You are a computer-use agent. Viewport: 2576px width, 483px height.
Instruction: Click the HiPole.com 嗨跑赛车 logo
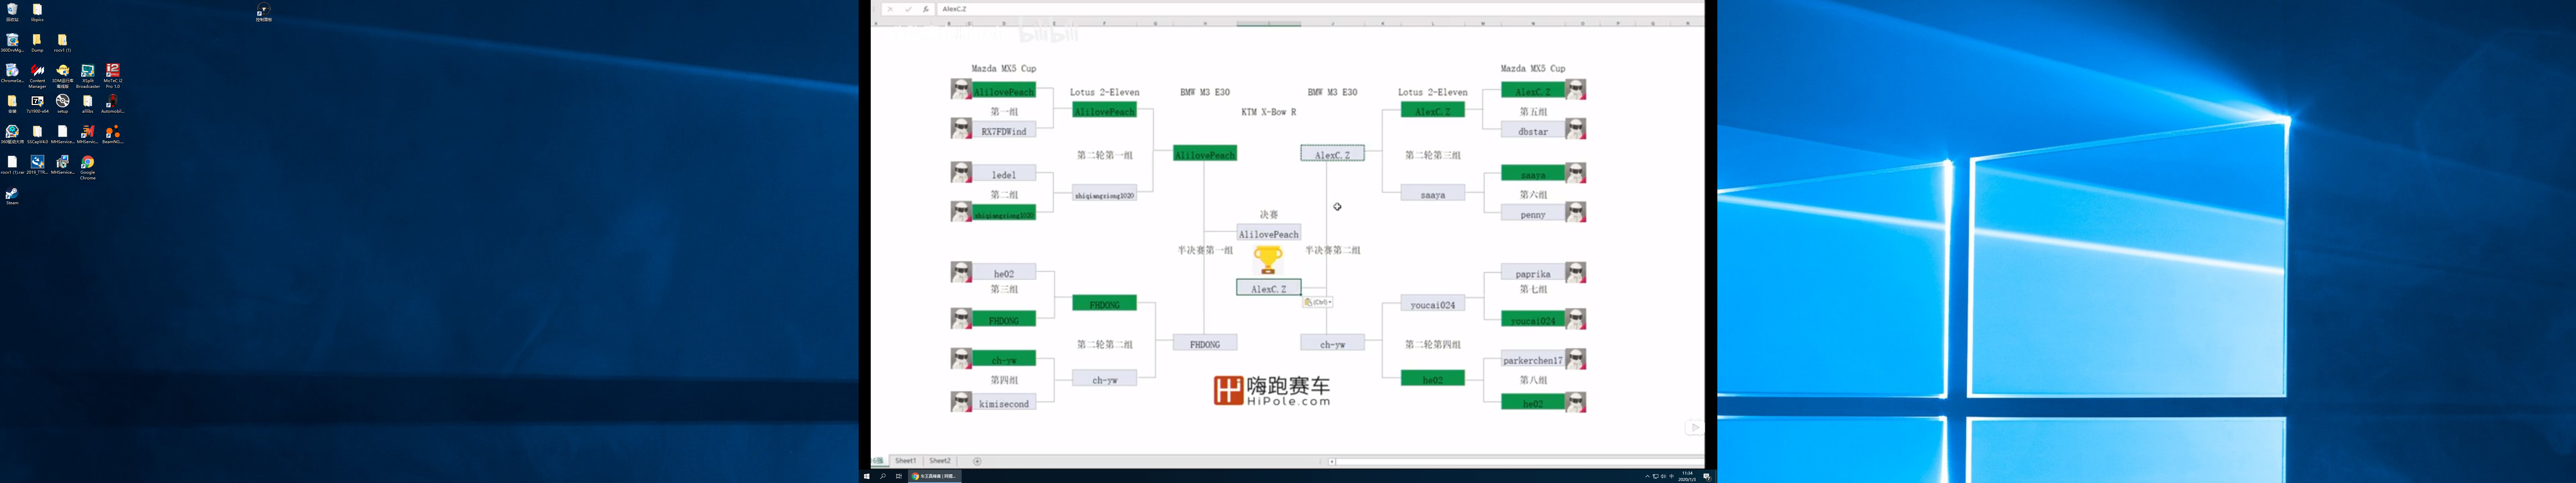click(1272, 391)
